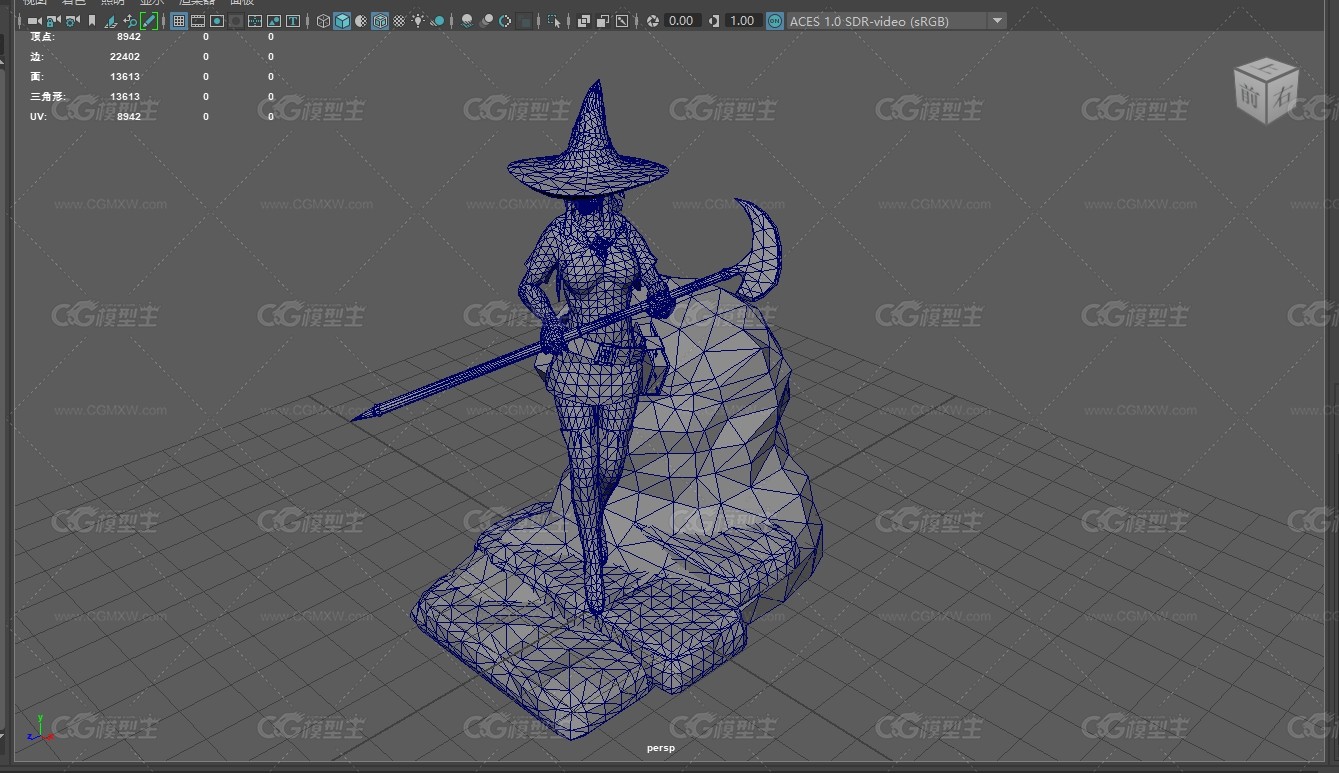Toggle the Field Chart display

(x=255, y=20)
